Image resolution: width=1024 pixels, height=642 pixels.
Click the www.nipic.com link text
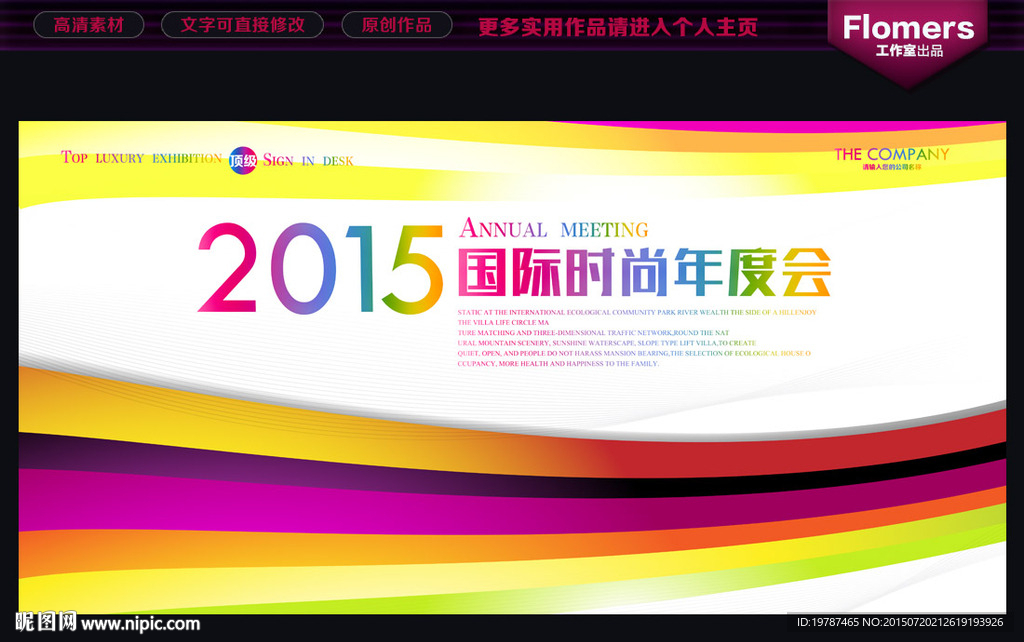[140, 624]
